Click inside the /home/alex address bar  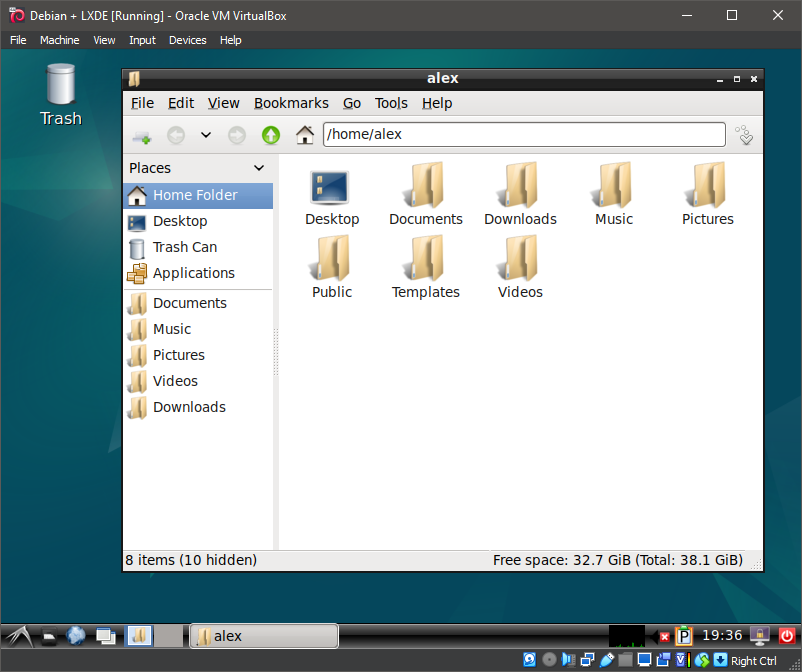point(500,134)
